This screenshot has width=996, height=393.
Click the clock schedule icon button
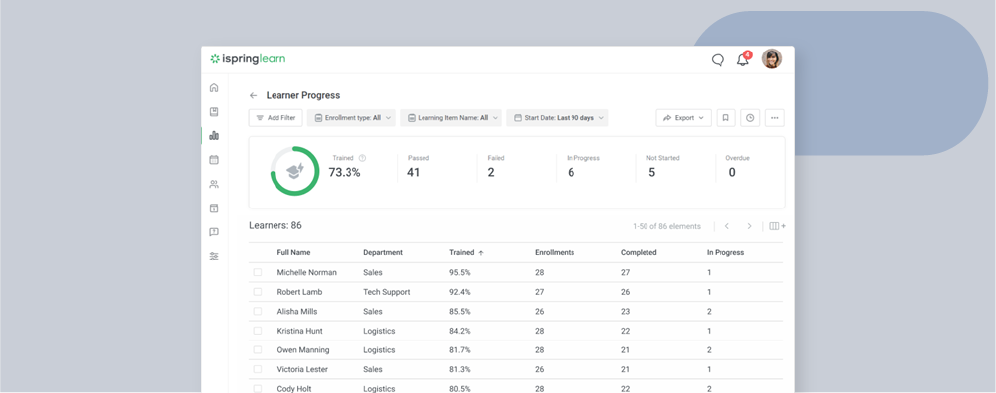pyautogui.click(x=750, y=118)
